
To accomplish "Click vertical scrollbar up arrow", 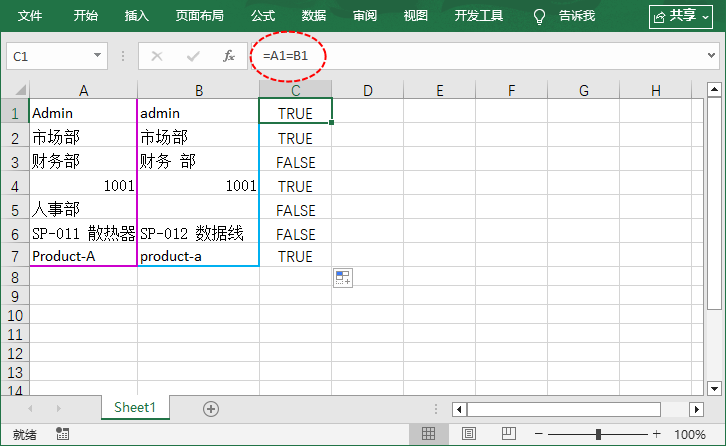I will (714, 89).
